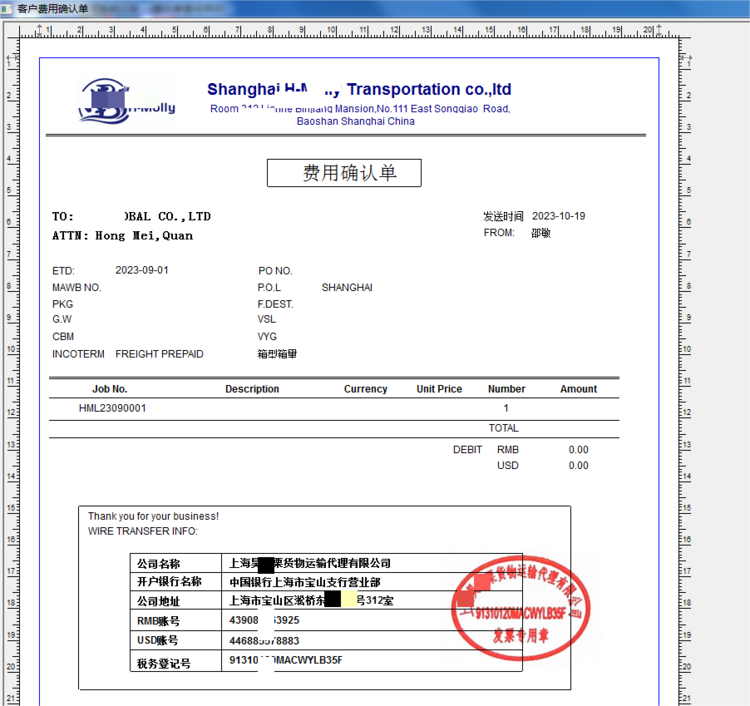Click the 'TOTAL' row label
The image size is (750, 706).
(504, 428)
